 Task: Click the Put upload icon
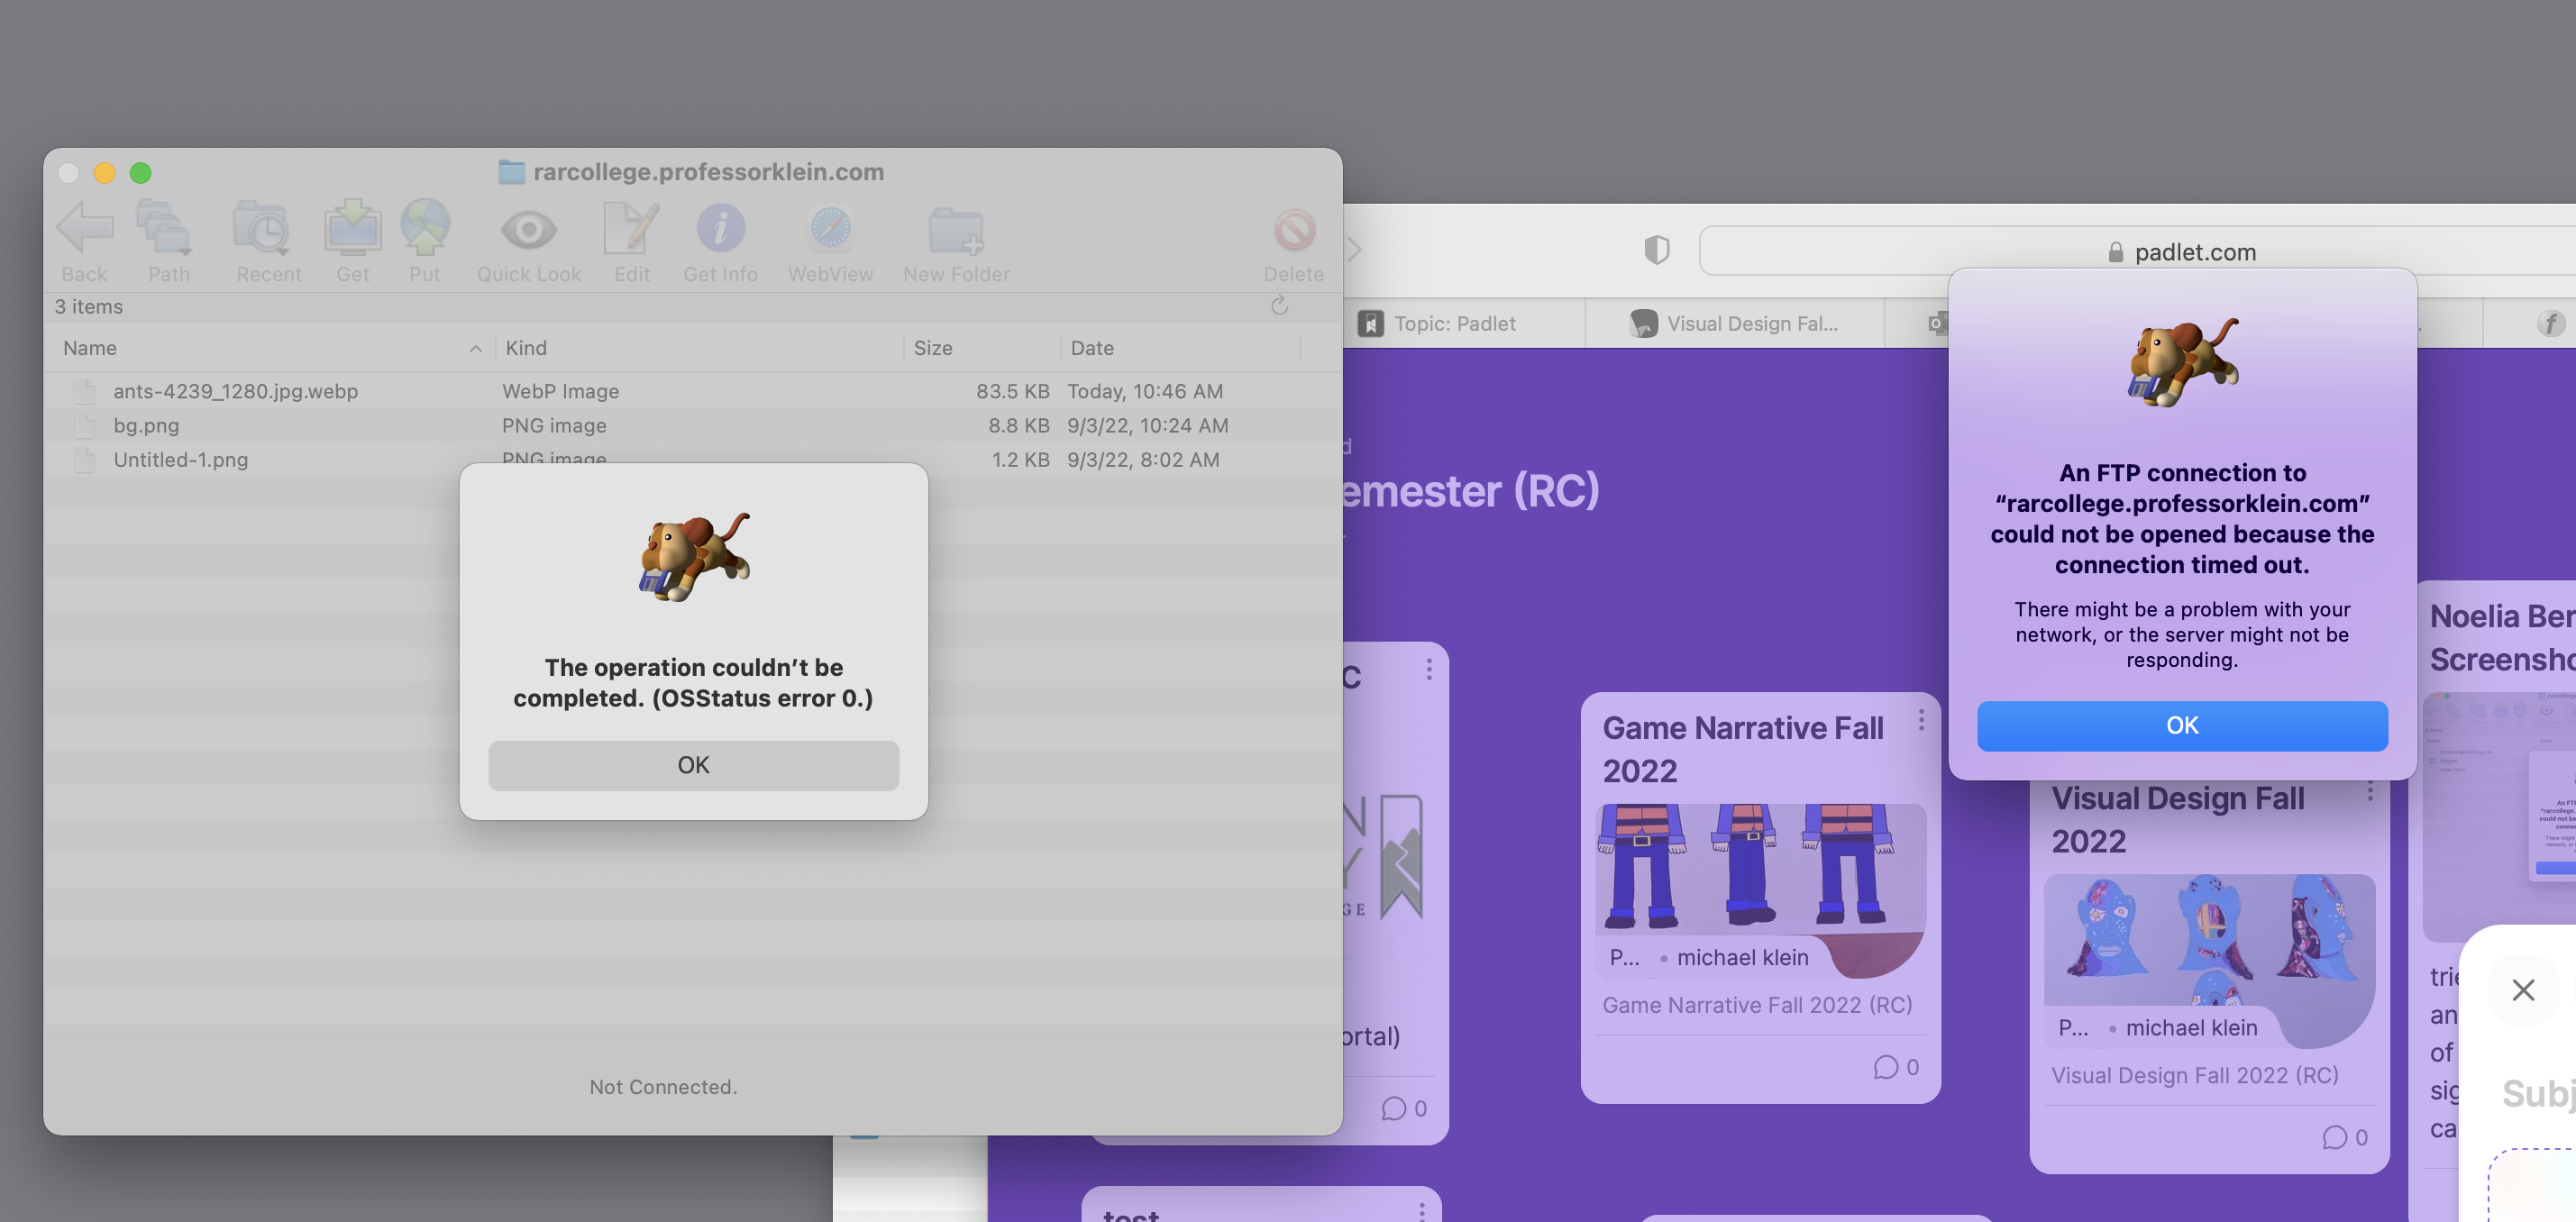coord(425,227)
